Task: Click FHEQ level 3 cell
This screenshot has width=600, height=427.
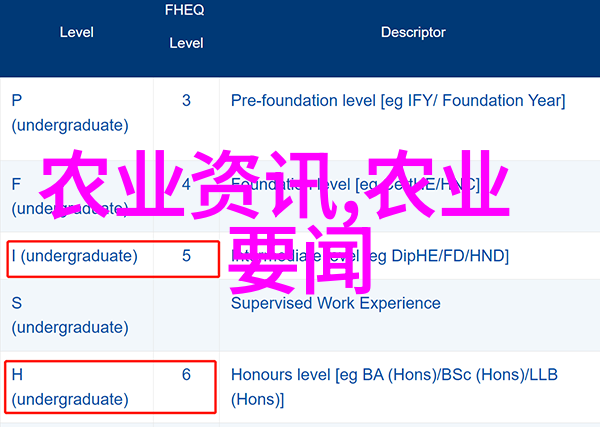Action: click(x=186, y=101)
